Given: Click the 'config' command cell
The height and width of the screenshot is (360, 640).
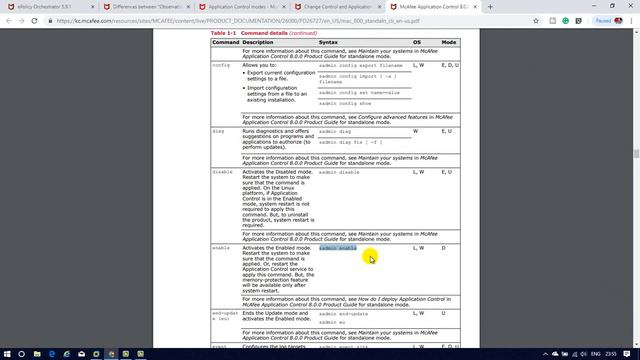Looking at the screenshot, I should point(221,65).
